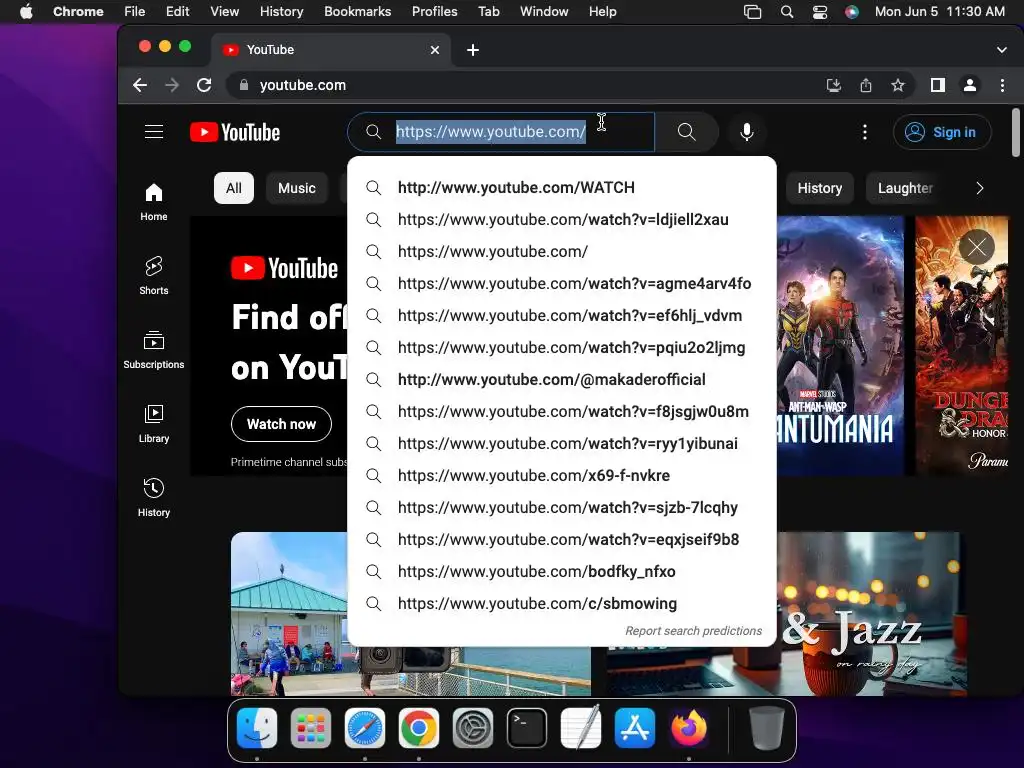Click the search magnifier button beside search box
The image size is (1024, 768).
pyautogui.click(x=686, y=132)
